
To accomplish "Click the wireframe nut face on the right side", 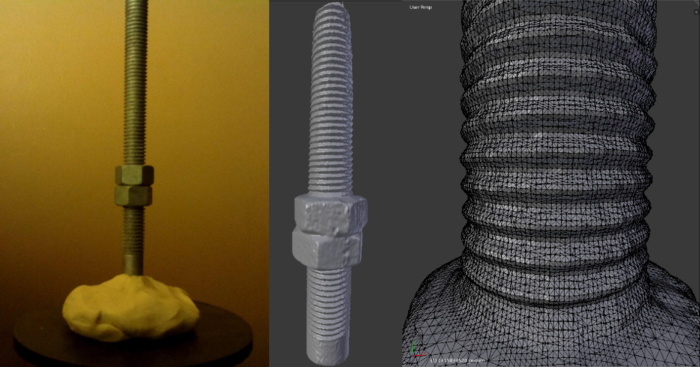I will [x=672, y=313].
